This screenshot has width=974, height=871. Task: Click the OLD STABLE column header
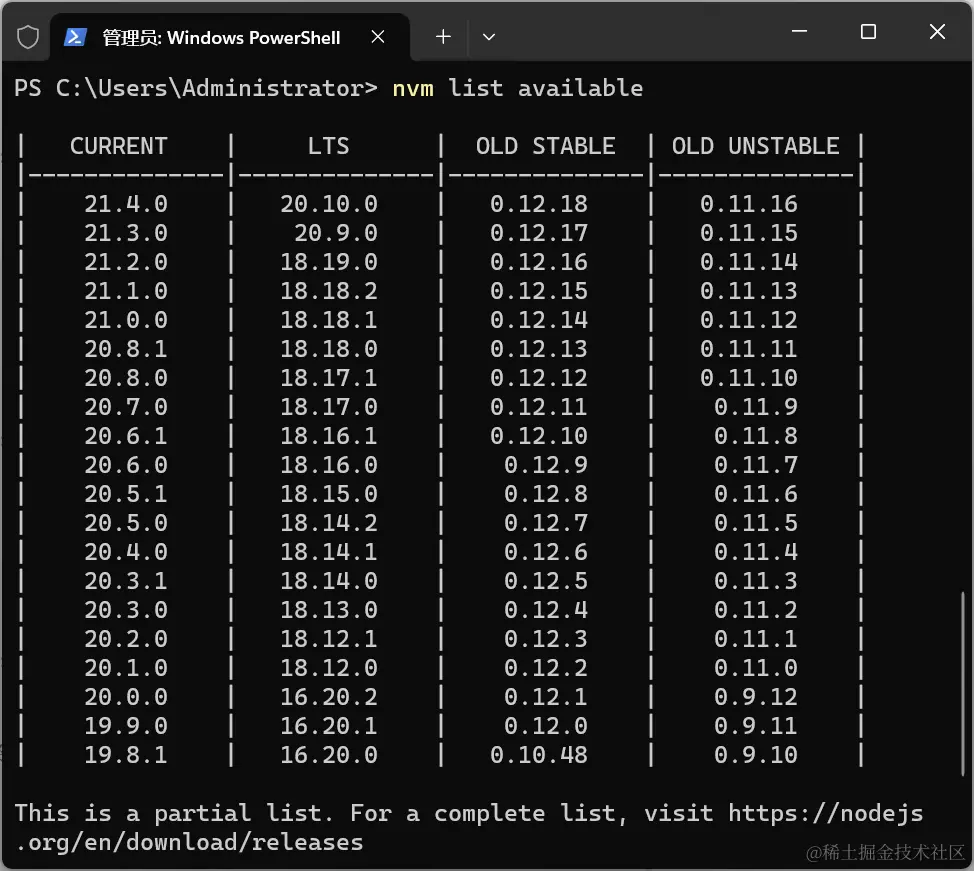pyautogui.click(x=545, y=146)
